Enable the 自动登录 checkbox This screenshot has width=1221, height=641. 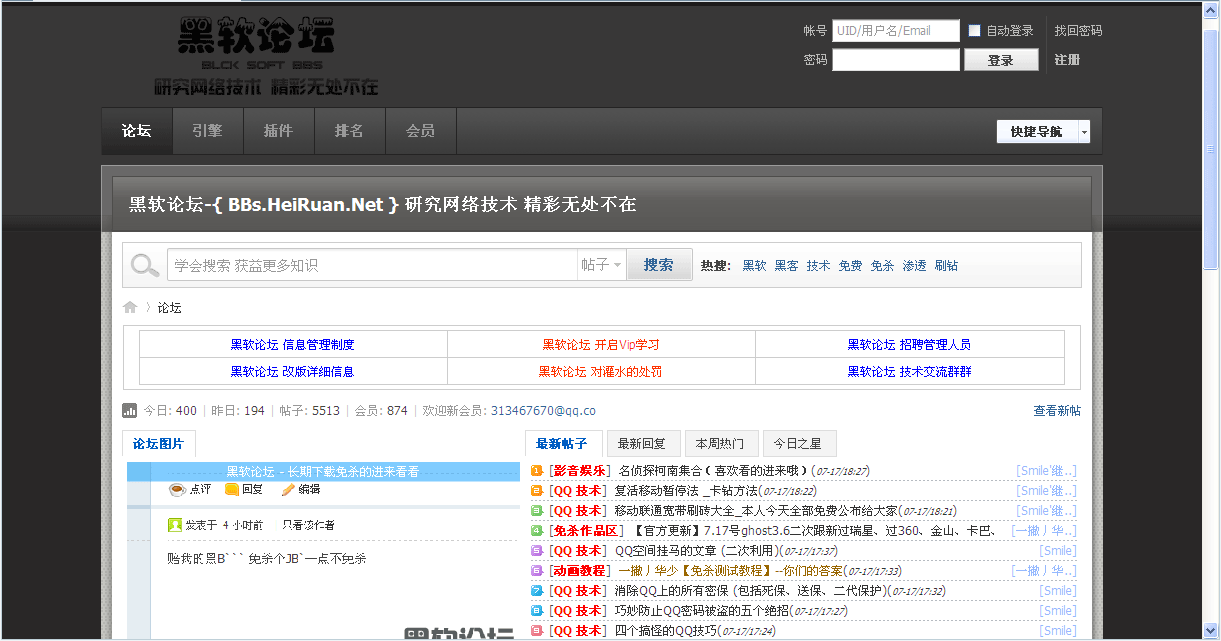pyautogui.click(x=975, y=31)
